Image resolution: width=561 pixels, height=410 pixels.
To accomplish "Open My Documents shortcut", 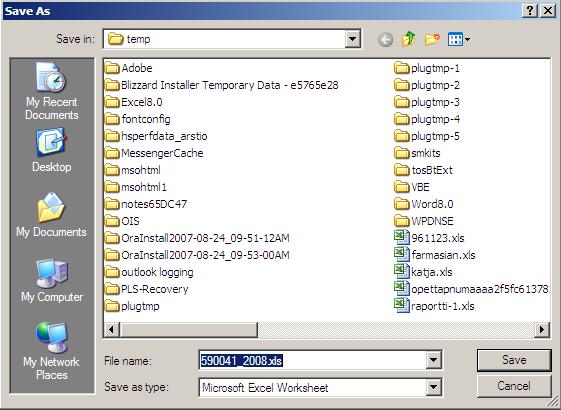I will (52, 215).
